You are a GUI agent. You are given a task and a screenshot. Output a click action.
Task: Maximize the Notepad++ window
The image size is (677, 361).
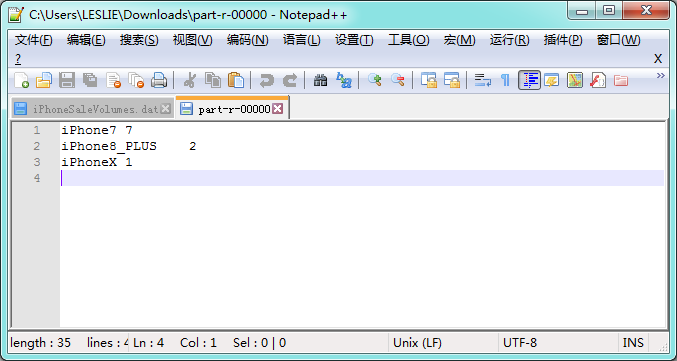point(609,11)
